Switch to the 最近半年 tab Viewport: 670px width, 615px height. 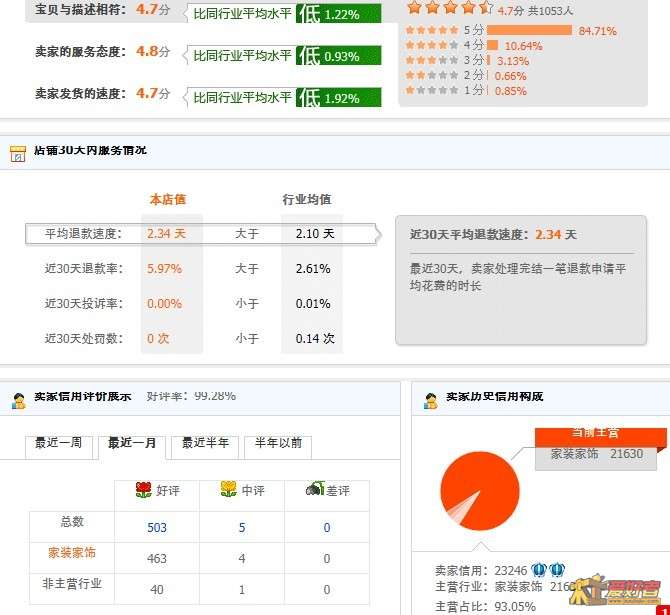pos(205,447)
